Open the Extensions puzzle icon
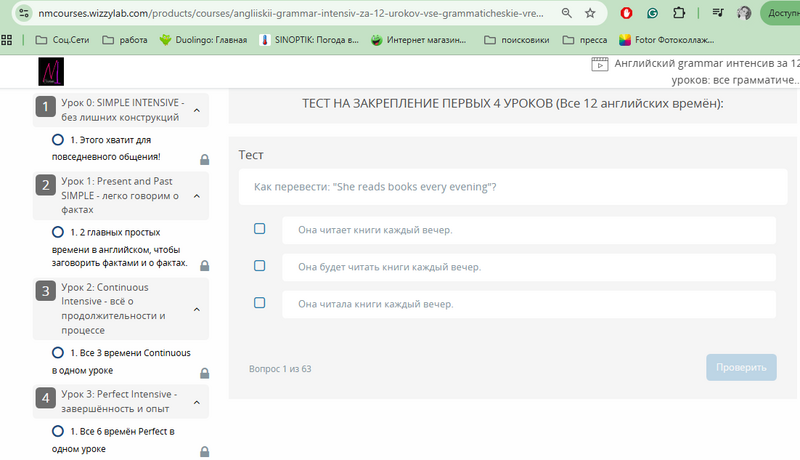Viewport: 800px width, 460px height. (x=679, y=13)
